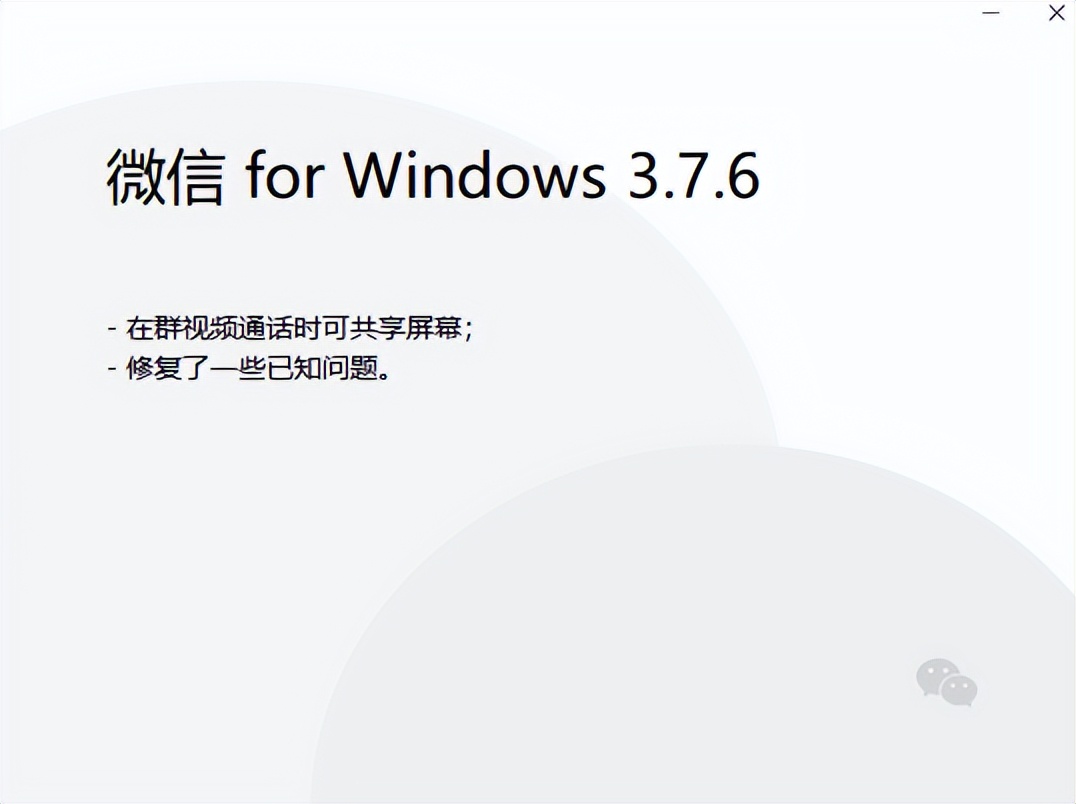1076x804 pixels.
Task: Click the 修复了 text in second note
Action: coord(167,368)
